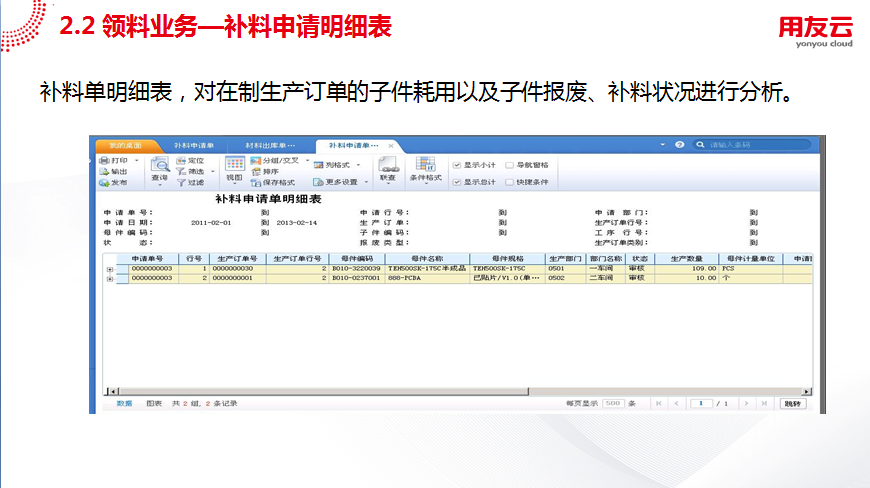Open the 分组/交叉 dropdown arrow

click(x=307, y=160)
